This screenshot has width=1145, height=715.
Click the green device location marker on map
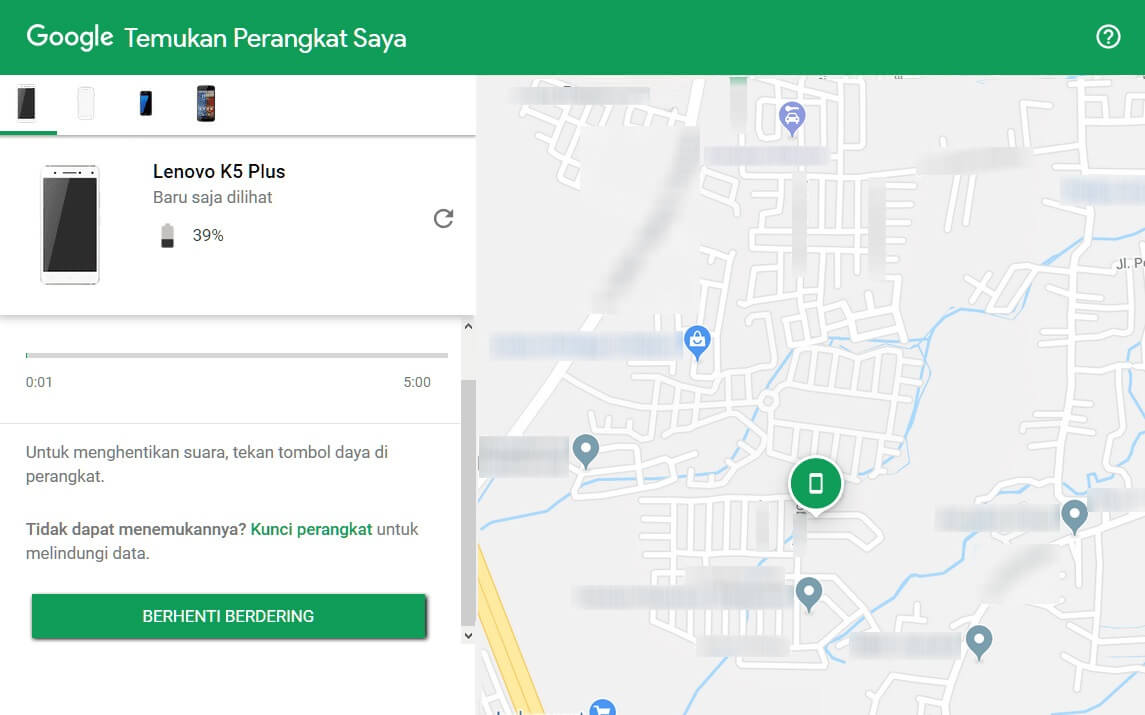(816, 484)
